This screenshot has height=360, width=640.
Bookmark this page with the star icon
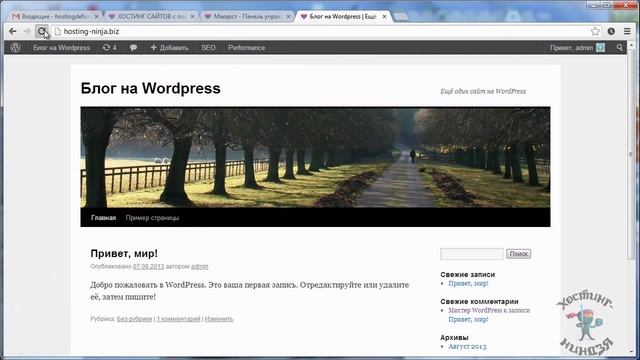pyautogui.click(x=595, y=31)
